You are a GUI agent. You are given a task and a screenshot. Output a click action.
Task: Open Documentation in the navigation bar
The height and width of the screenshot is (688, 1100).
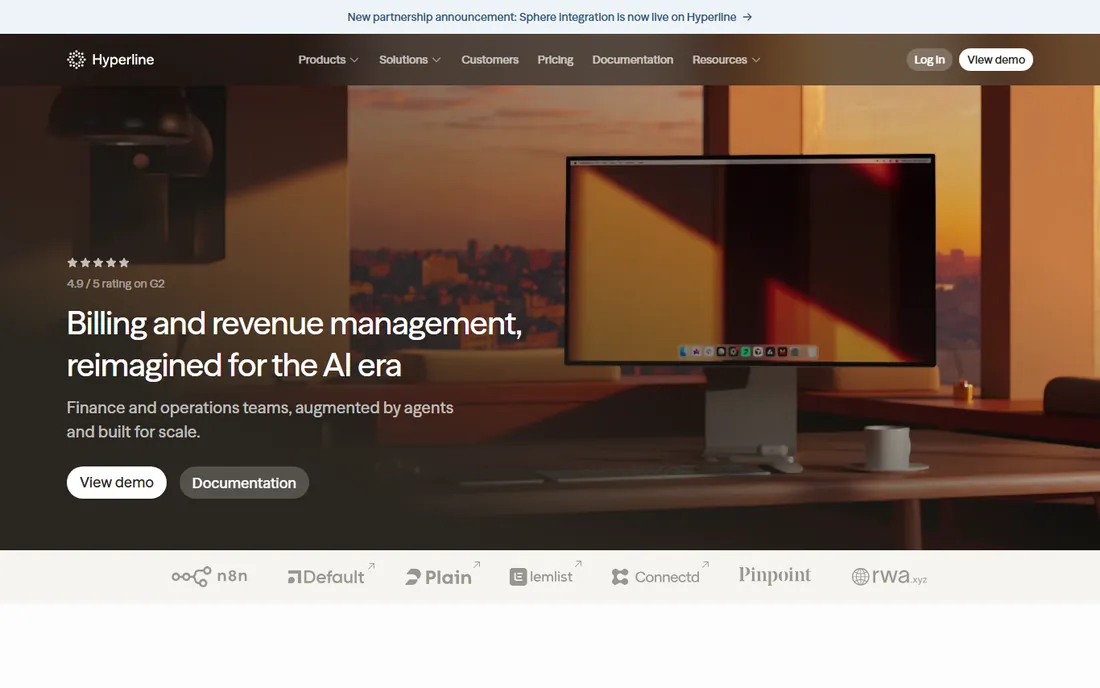pyautogui.click(x=632, y=60)
